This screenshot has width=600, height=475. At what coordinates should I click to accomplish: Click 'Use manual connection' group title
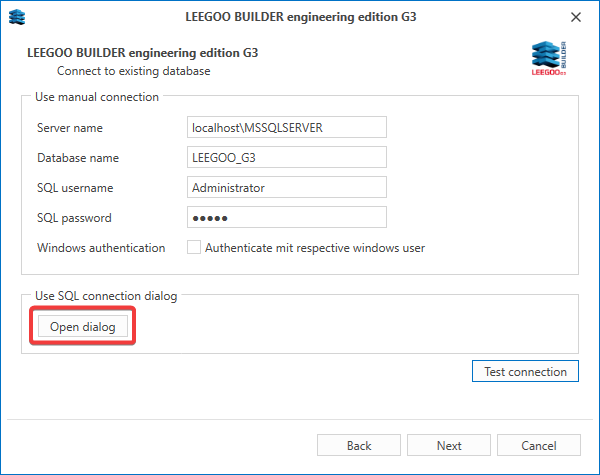(97, 97)
